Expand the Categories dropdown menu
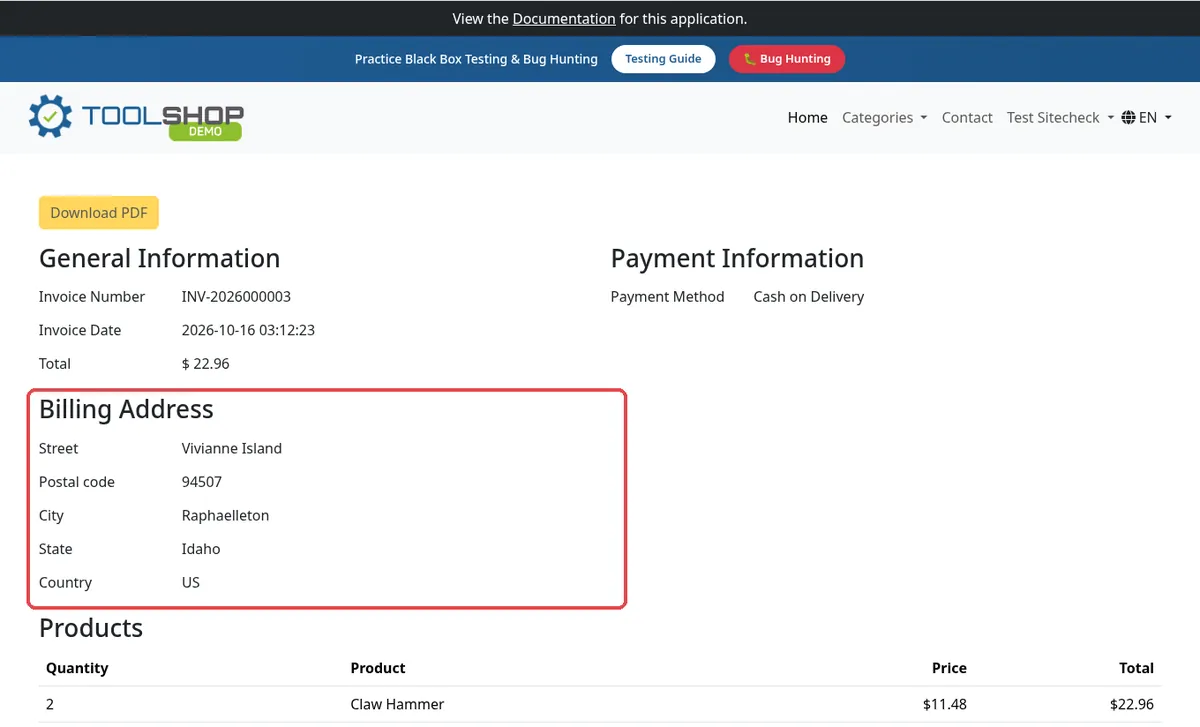Image resolution: width=1200 pixels, height=727 pixels. tap(884, 118)
